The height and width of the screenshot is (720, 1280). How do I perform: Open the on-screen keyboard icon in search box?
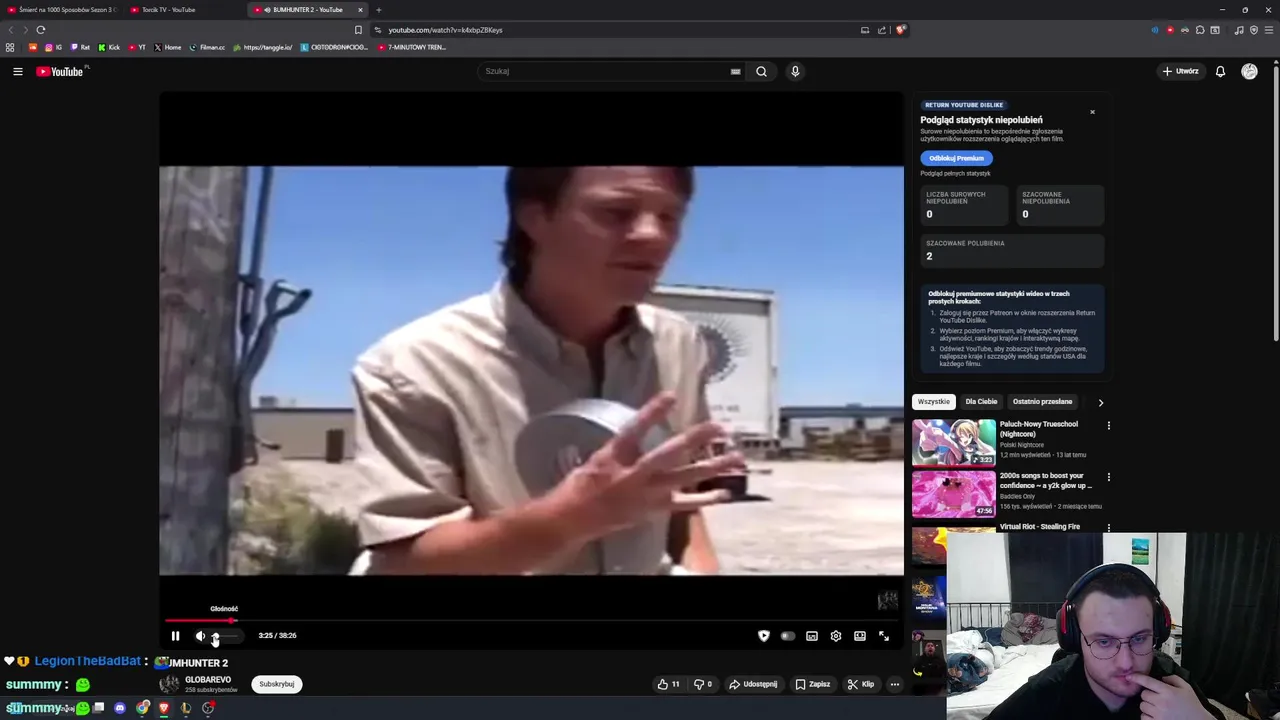pos(735,71)
